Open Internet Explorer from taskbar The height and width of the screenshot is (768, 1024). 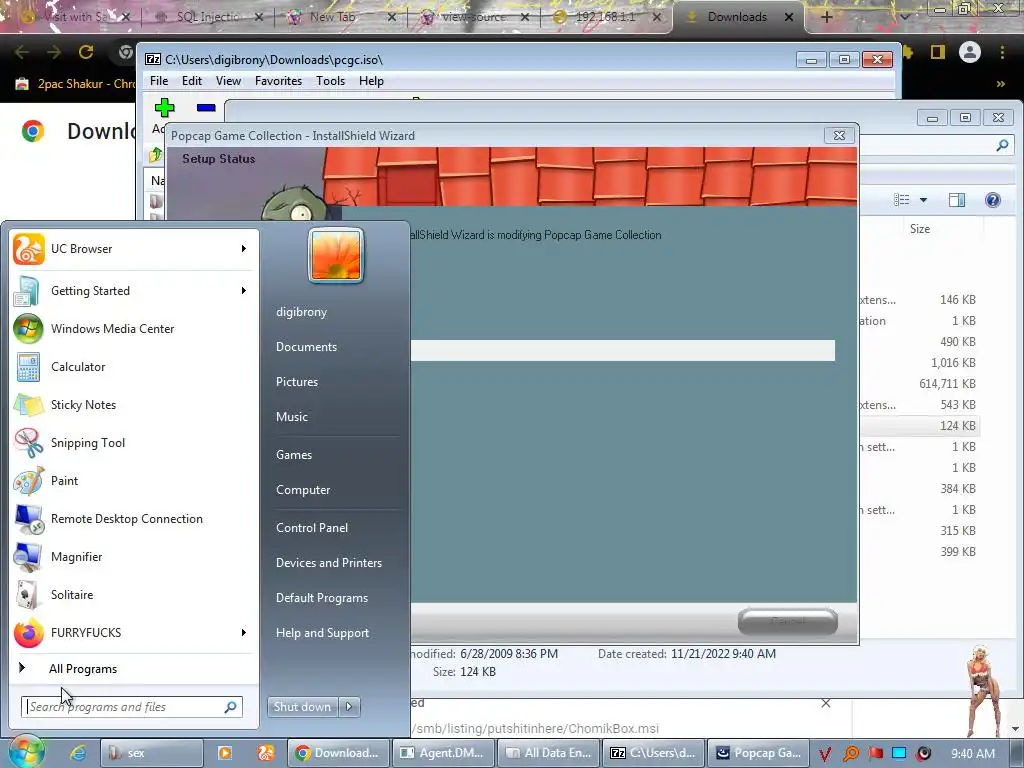78,753
